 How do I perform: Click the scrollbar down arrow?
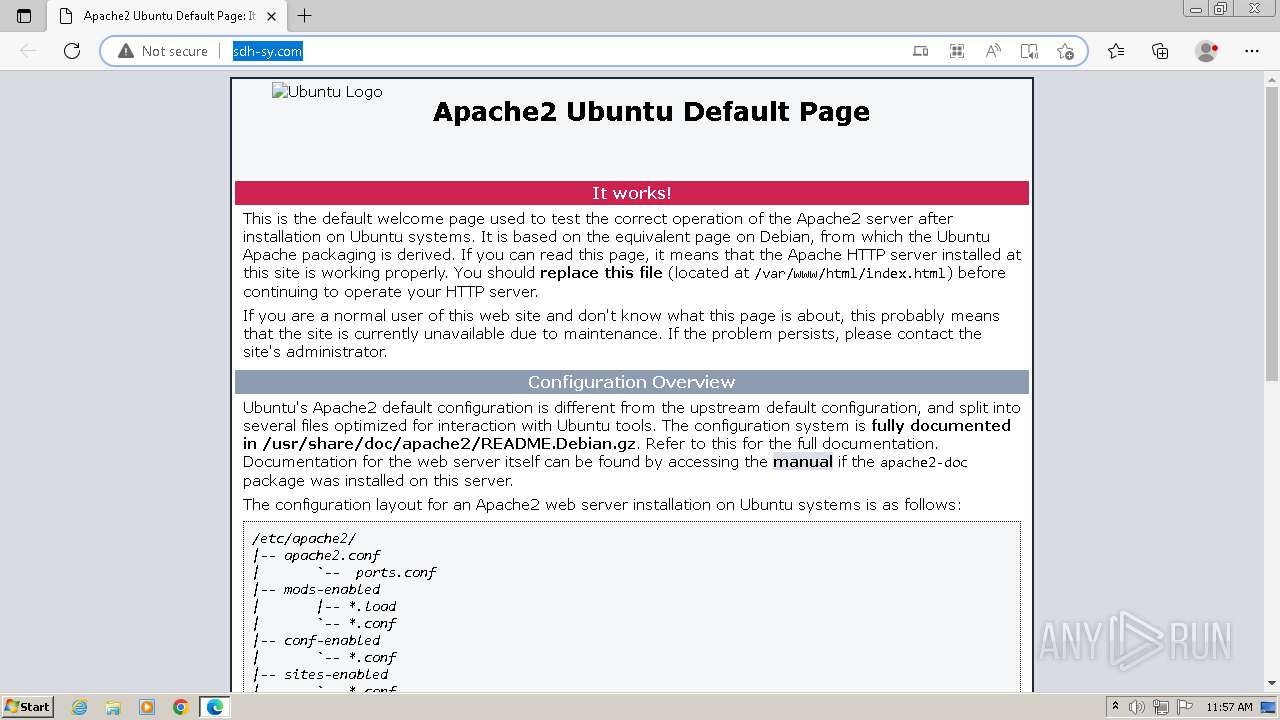tap(1272, 683)
